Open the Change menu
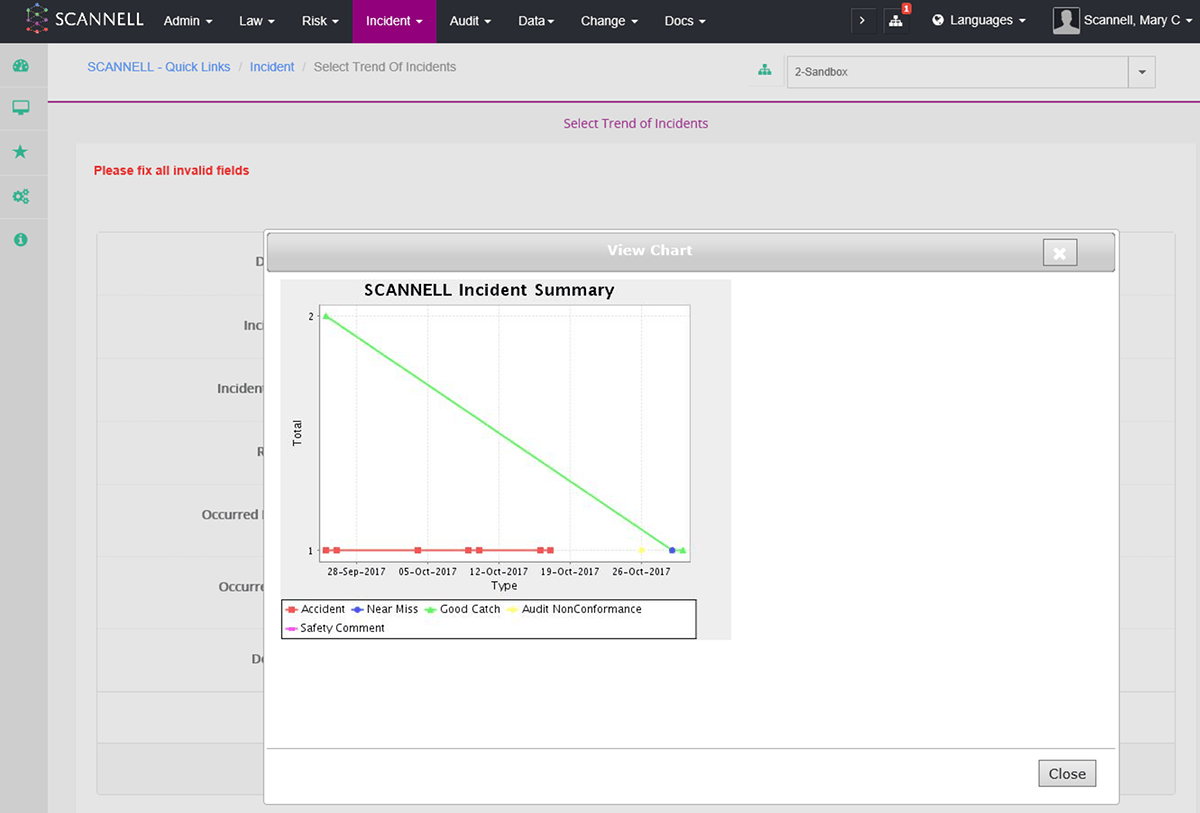Viewport: 1200px width, 813px height. click(609, 21)
